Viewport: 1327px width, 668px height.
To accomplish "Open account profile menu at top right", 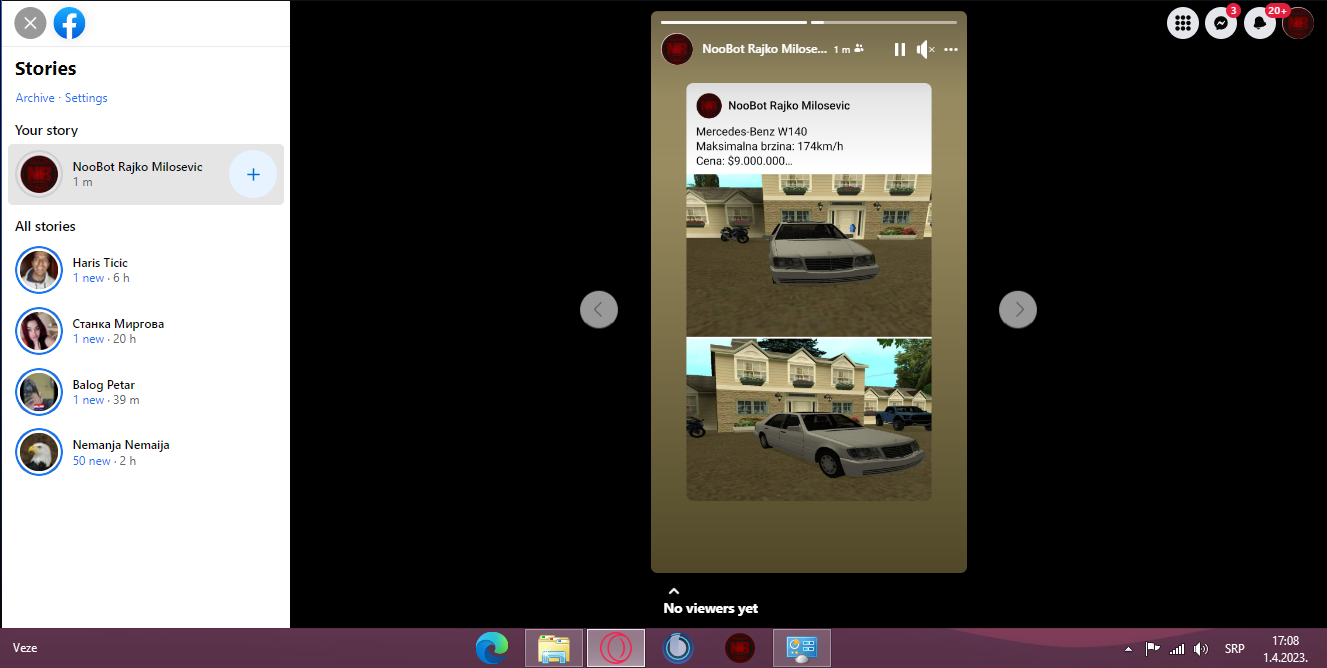I will coord(1298,23).
